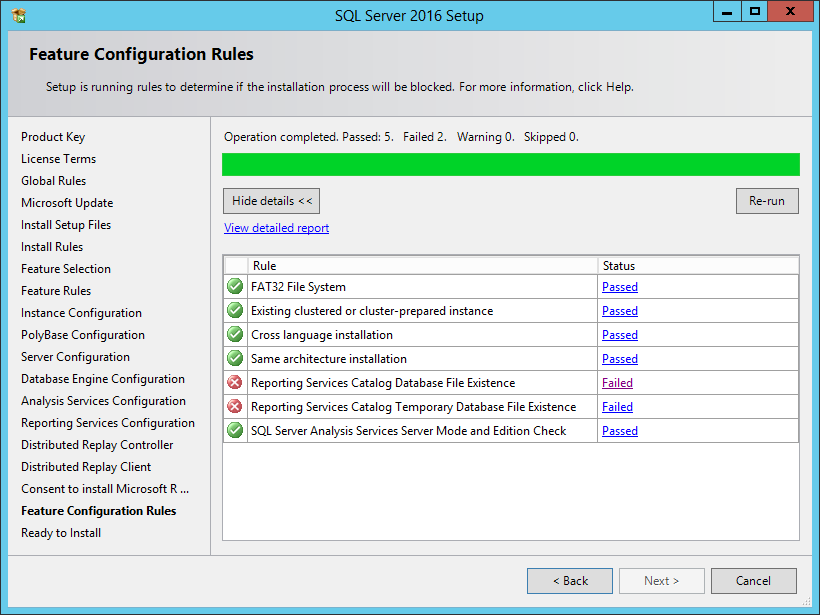Click red error icon beside Catalog Database File Existence
Screen dimensions: 820x615
235,382
